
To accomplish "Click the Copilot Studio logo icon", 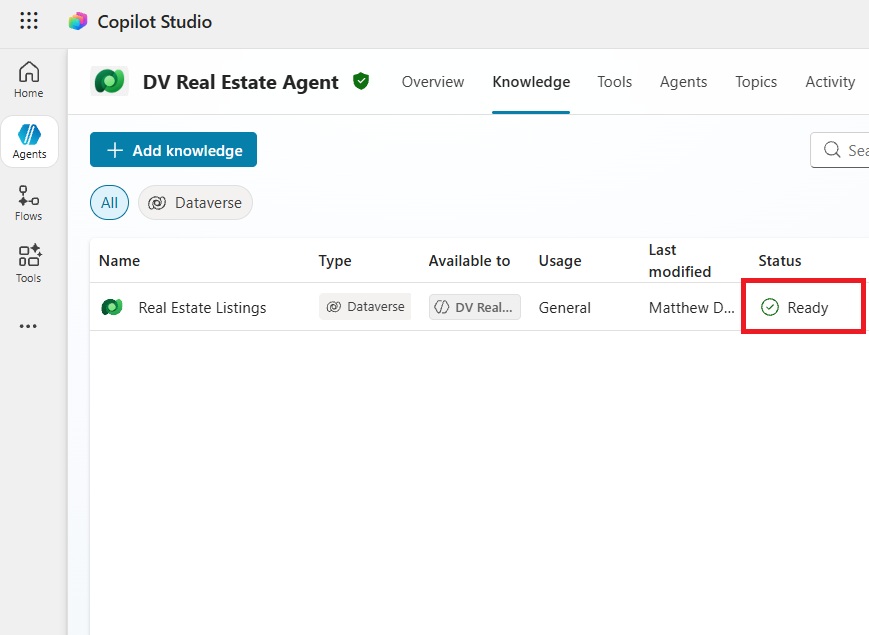I will tap(78, 21).
